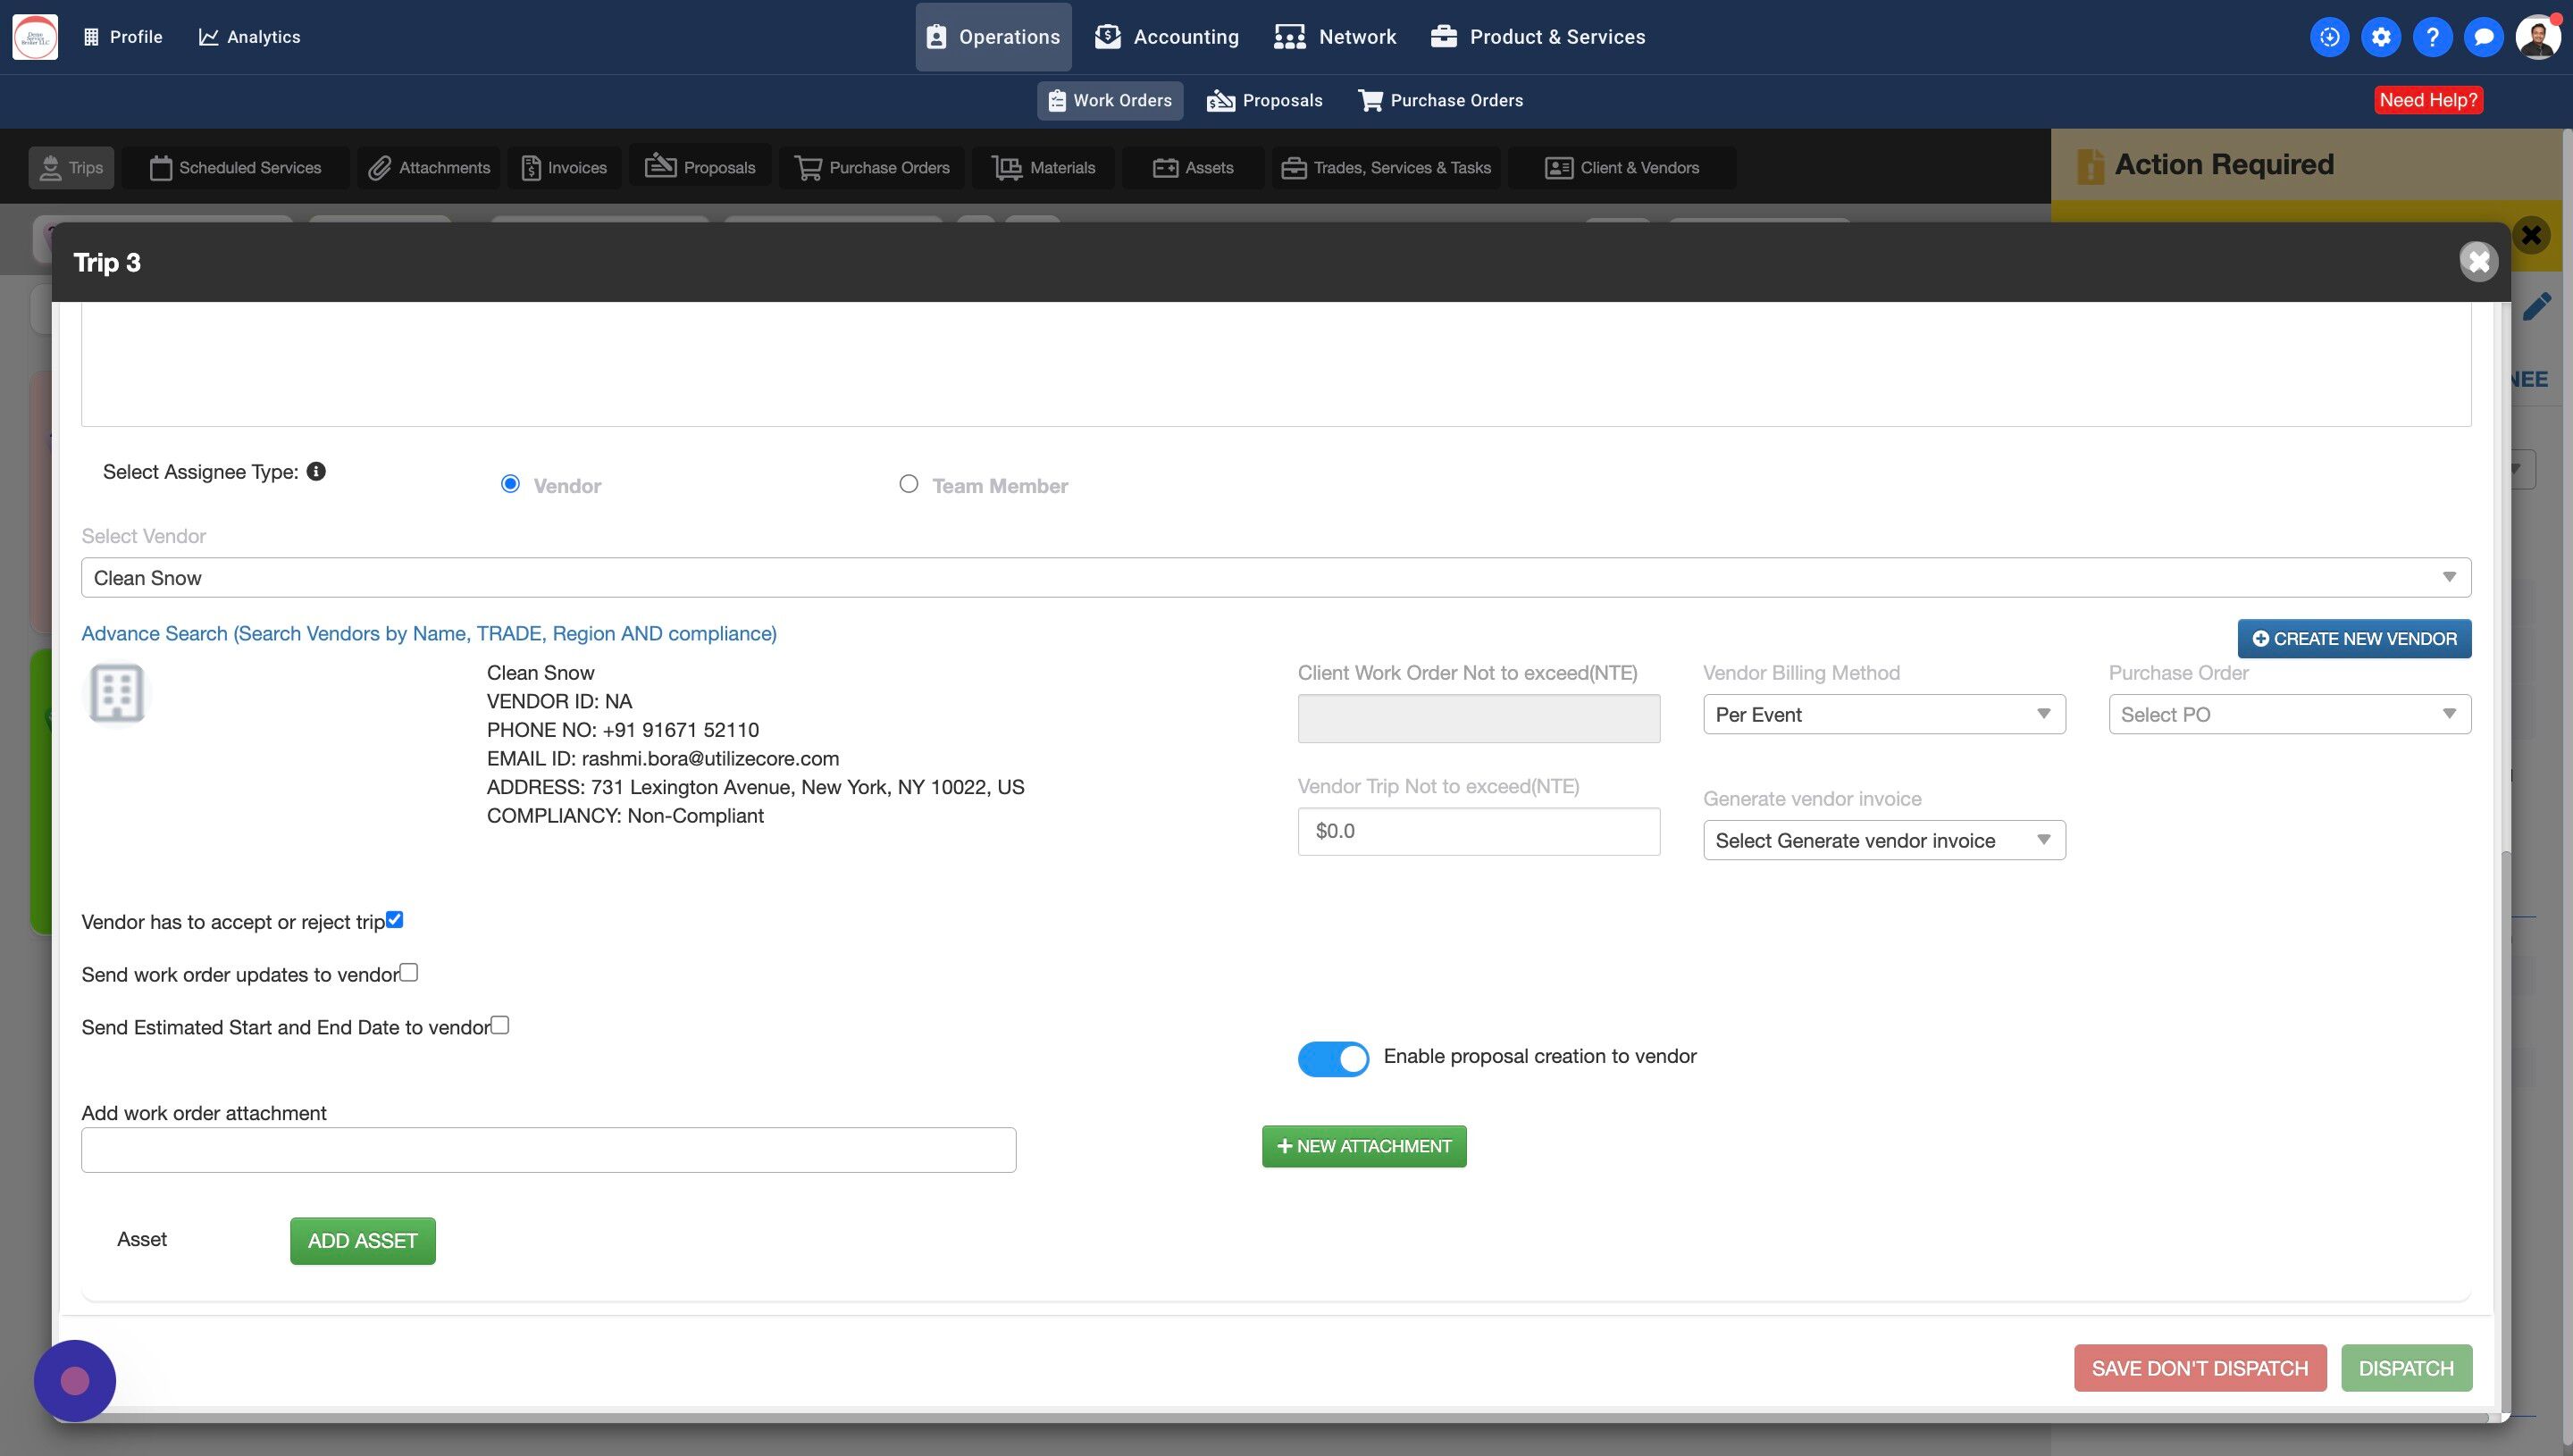Image resolution: width=2573 pixels, height=1456 pixels.
Task: Check Send work order updates to vendor
Action: (409, 972)
